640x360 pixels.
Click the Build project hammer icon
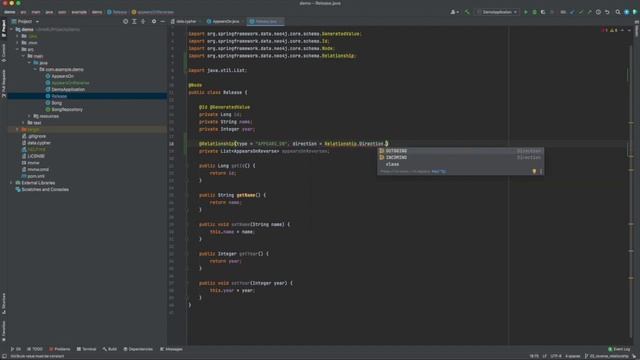(x=467, y=12)
